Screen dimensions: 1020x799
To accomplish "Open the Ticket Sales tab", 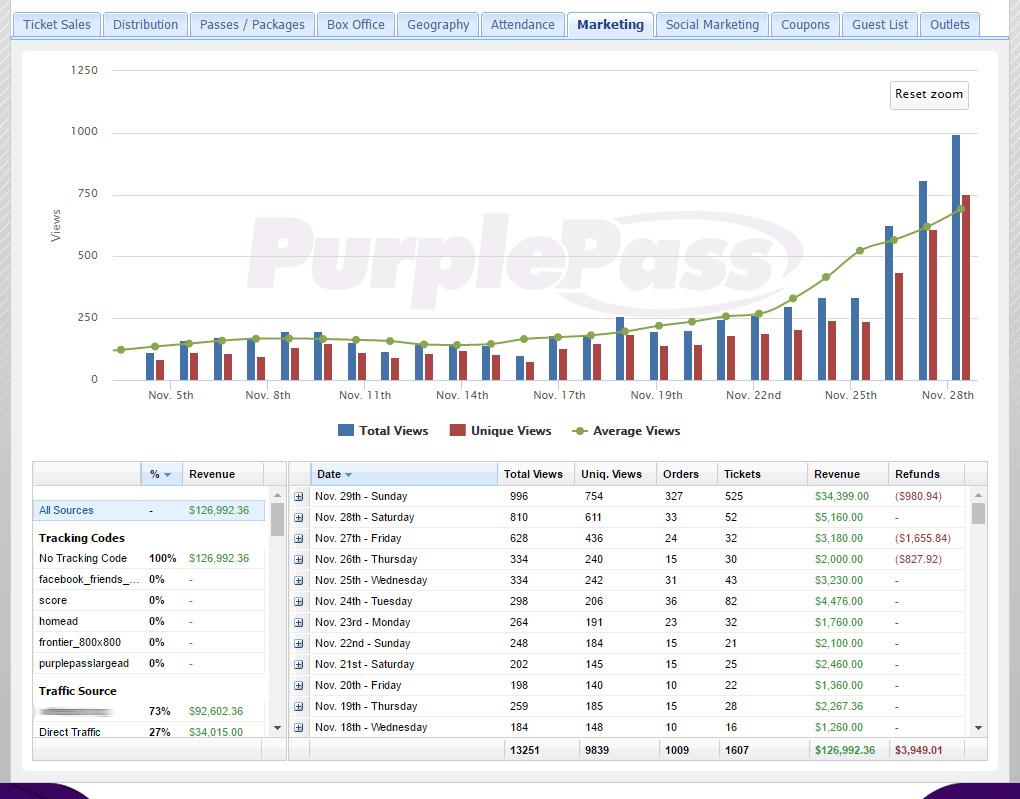I will point(57,25).
